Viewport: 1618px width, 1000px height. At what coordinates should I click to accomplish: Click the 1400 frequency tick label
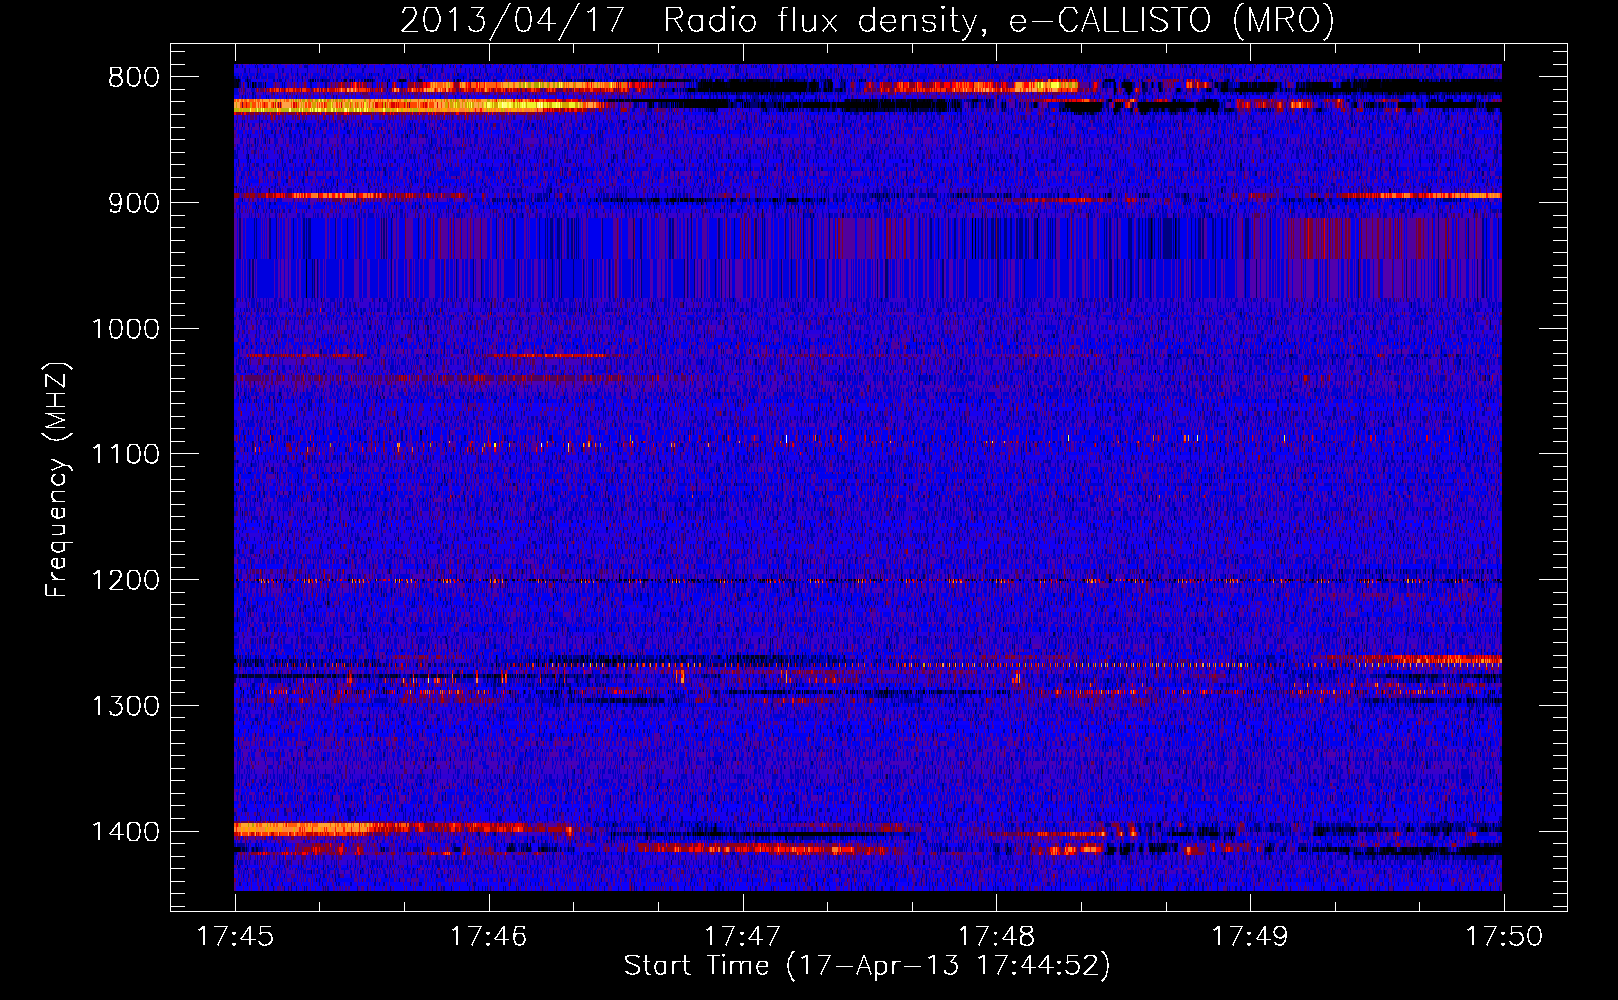(x=125, y=832)
